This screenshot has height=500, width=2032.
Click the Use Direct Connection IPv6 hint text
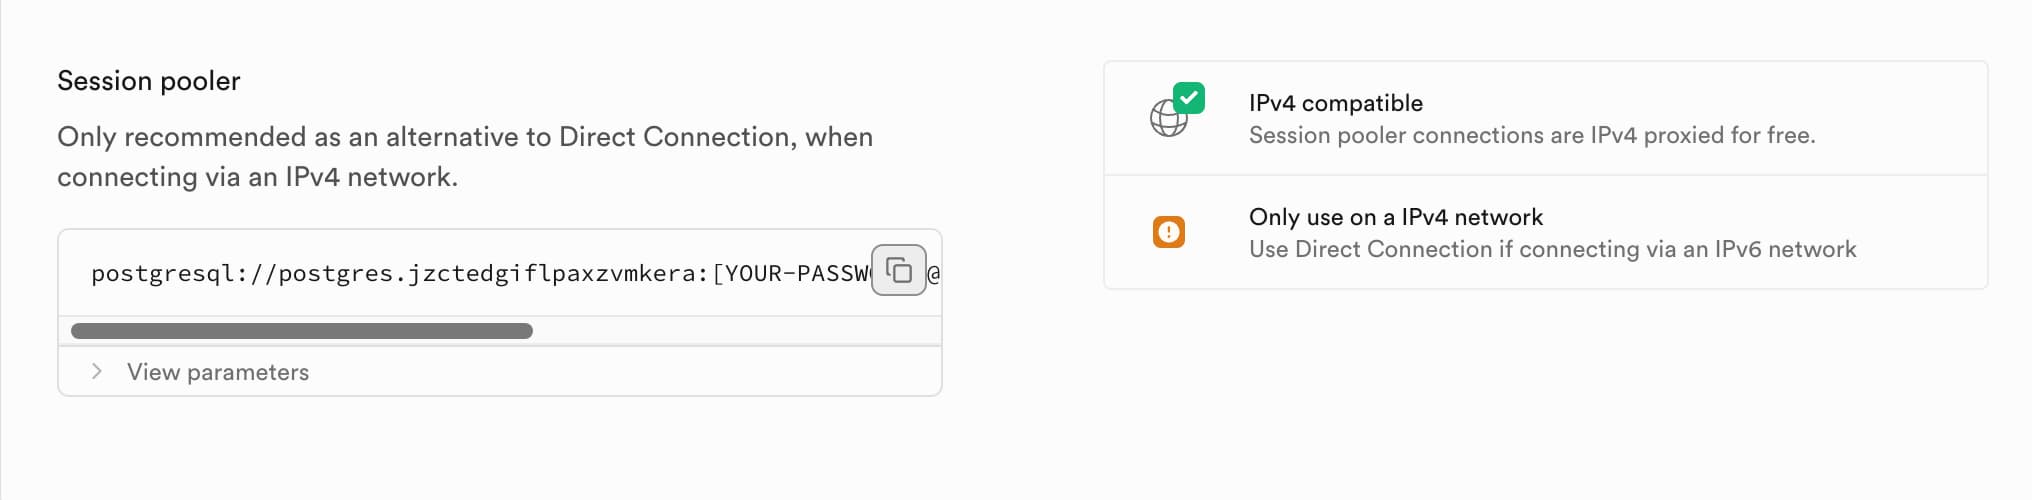(x=1552, y=249)
